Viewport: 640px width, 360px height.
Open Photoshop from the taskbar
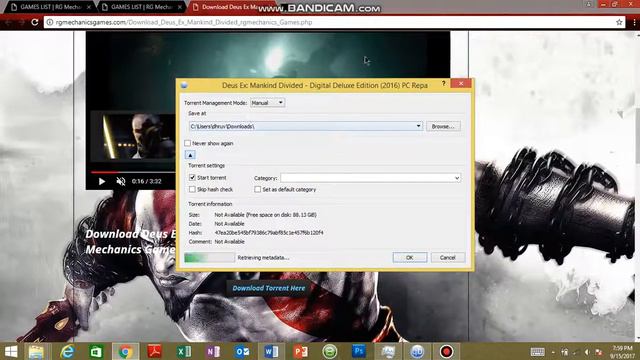359,351
